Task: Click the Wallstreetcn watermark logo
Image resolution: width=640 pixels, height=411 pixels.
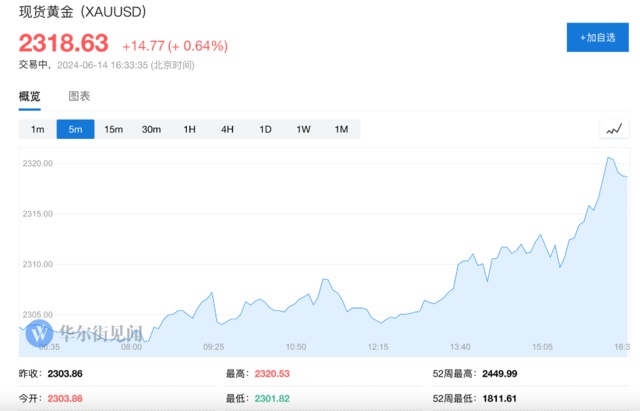Action: (98, 332)
